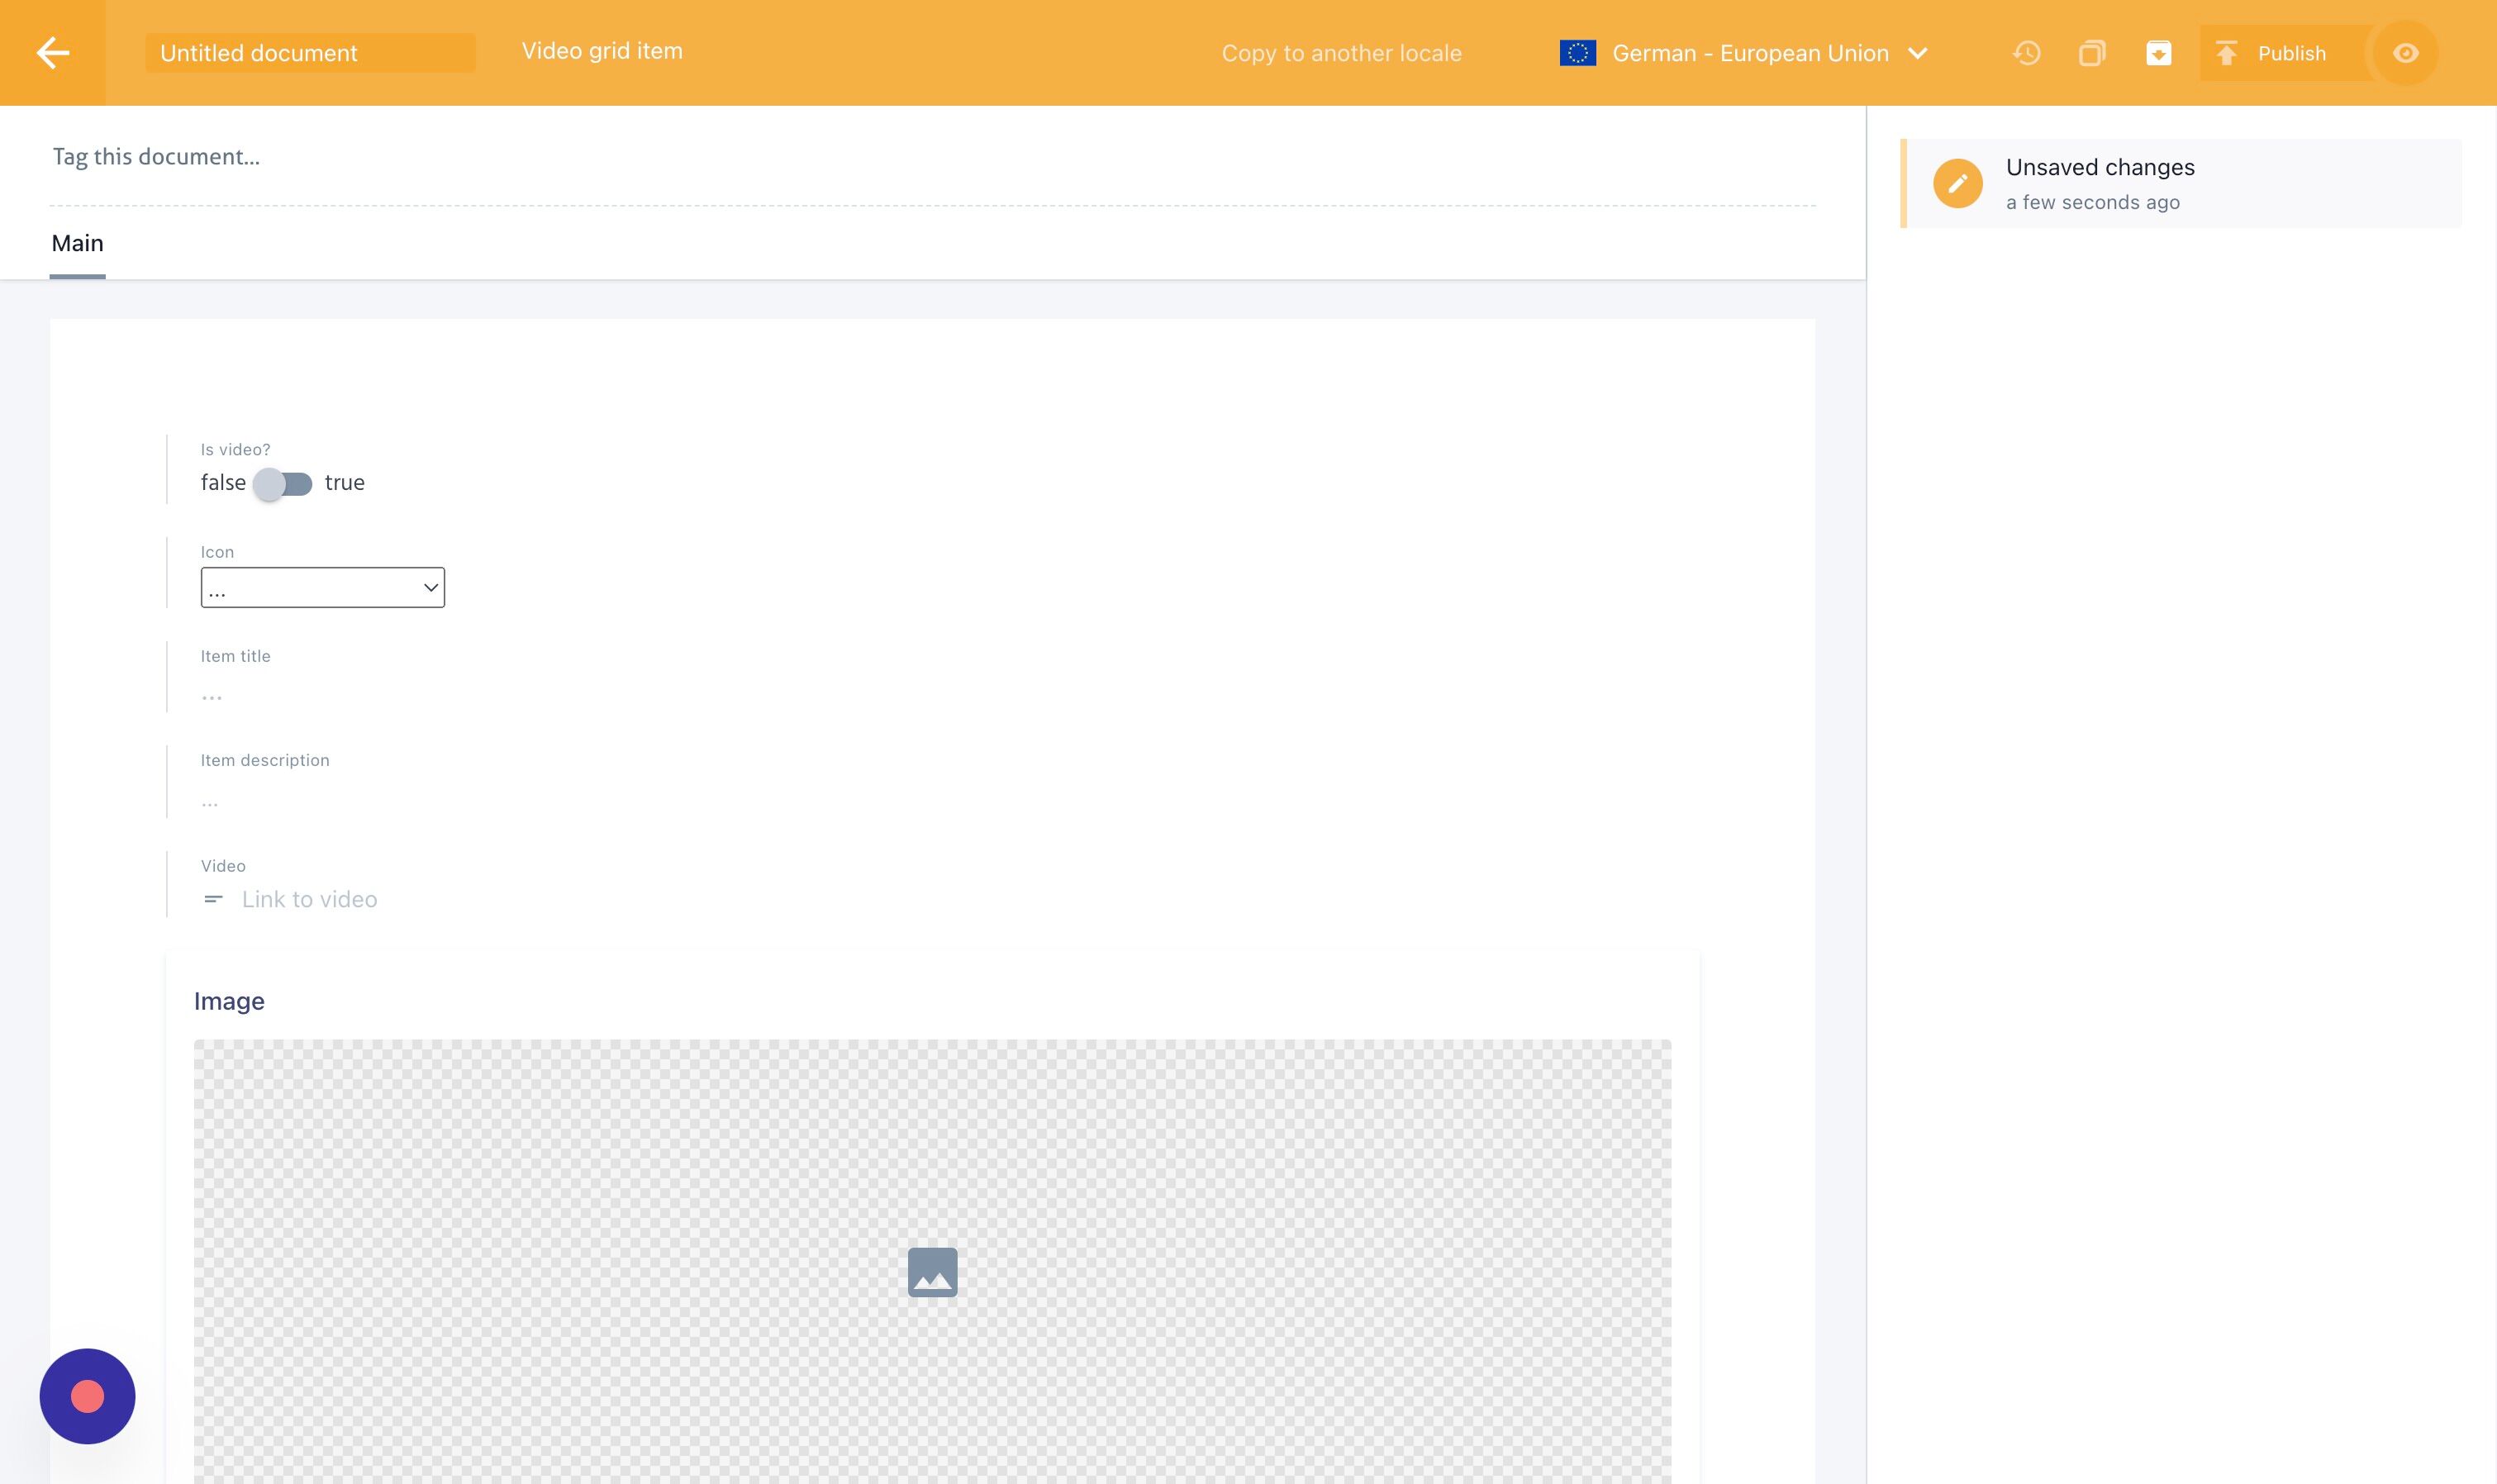Switch to the Main tab
This screenshot has height=1484, width=2497.
pos(77,244)
